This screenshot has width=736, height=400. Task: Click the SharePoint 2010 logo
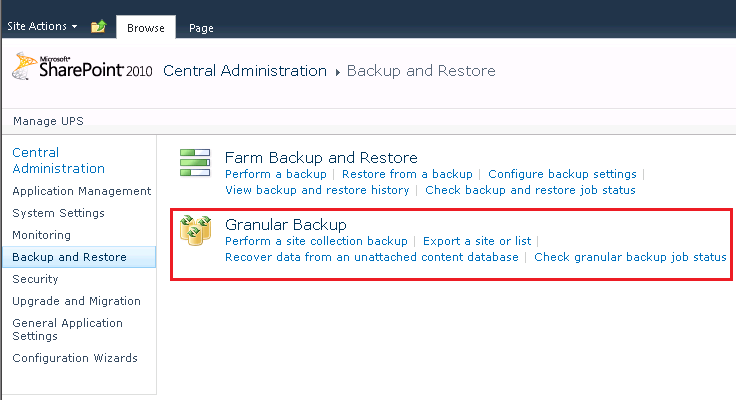pos(82,66)
